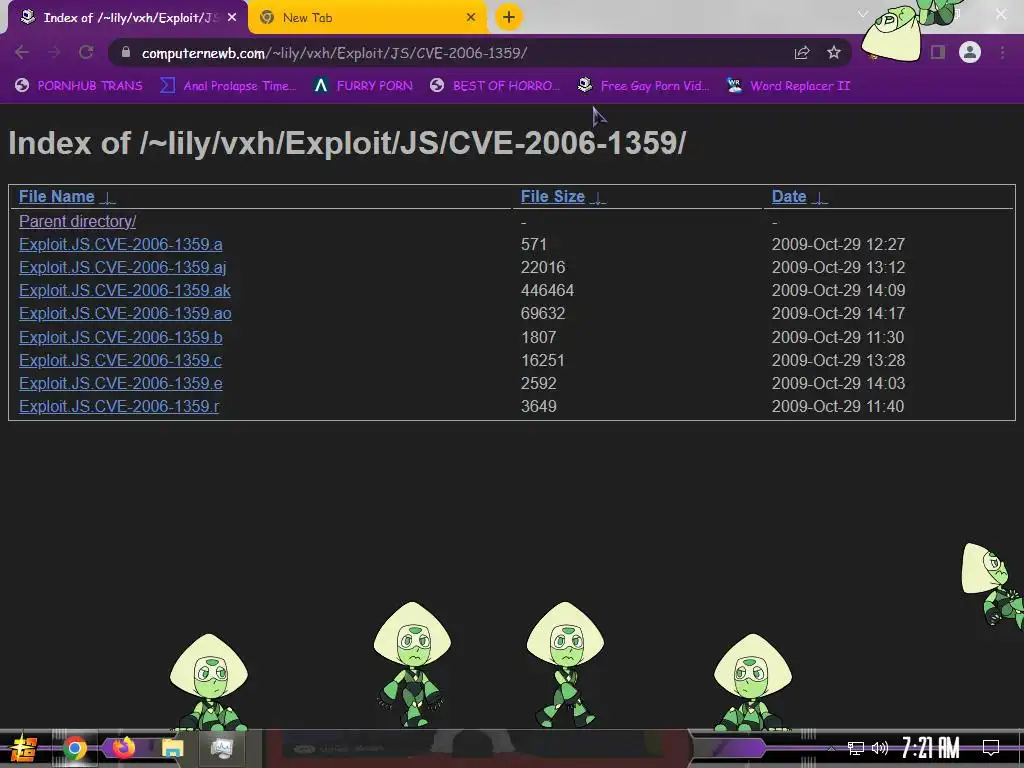The width and height of the screenshot is (1024, 768).
Task: Open a new tab with the plus button
Action: tap(509, 17)
